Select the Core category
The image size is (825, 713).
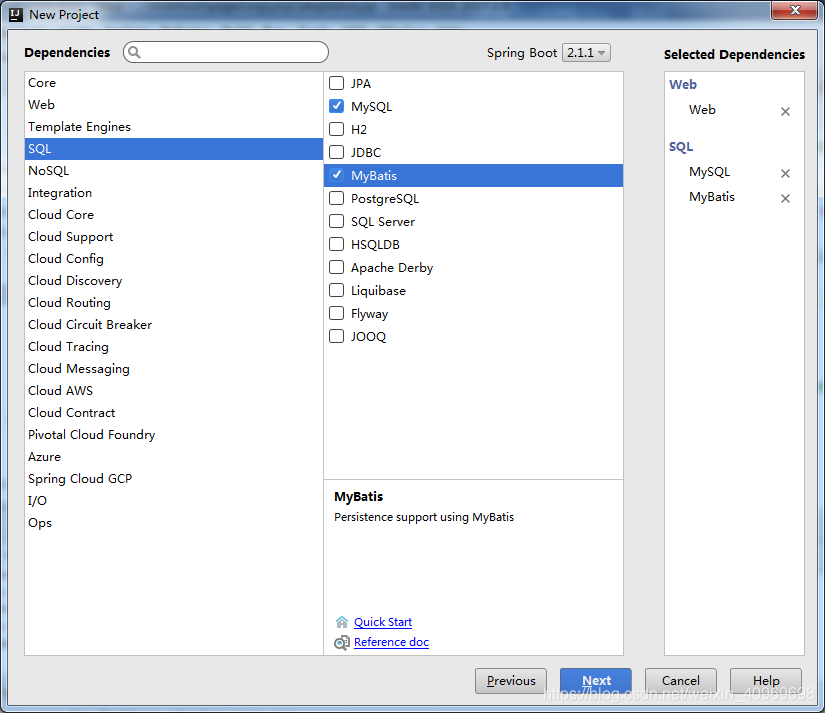[174, 83]
